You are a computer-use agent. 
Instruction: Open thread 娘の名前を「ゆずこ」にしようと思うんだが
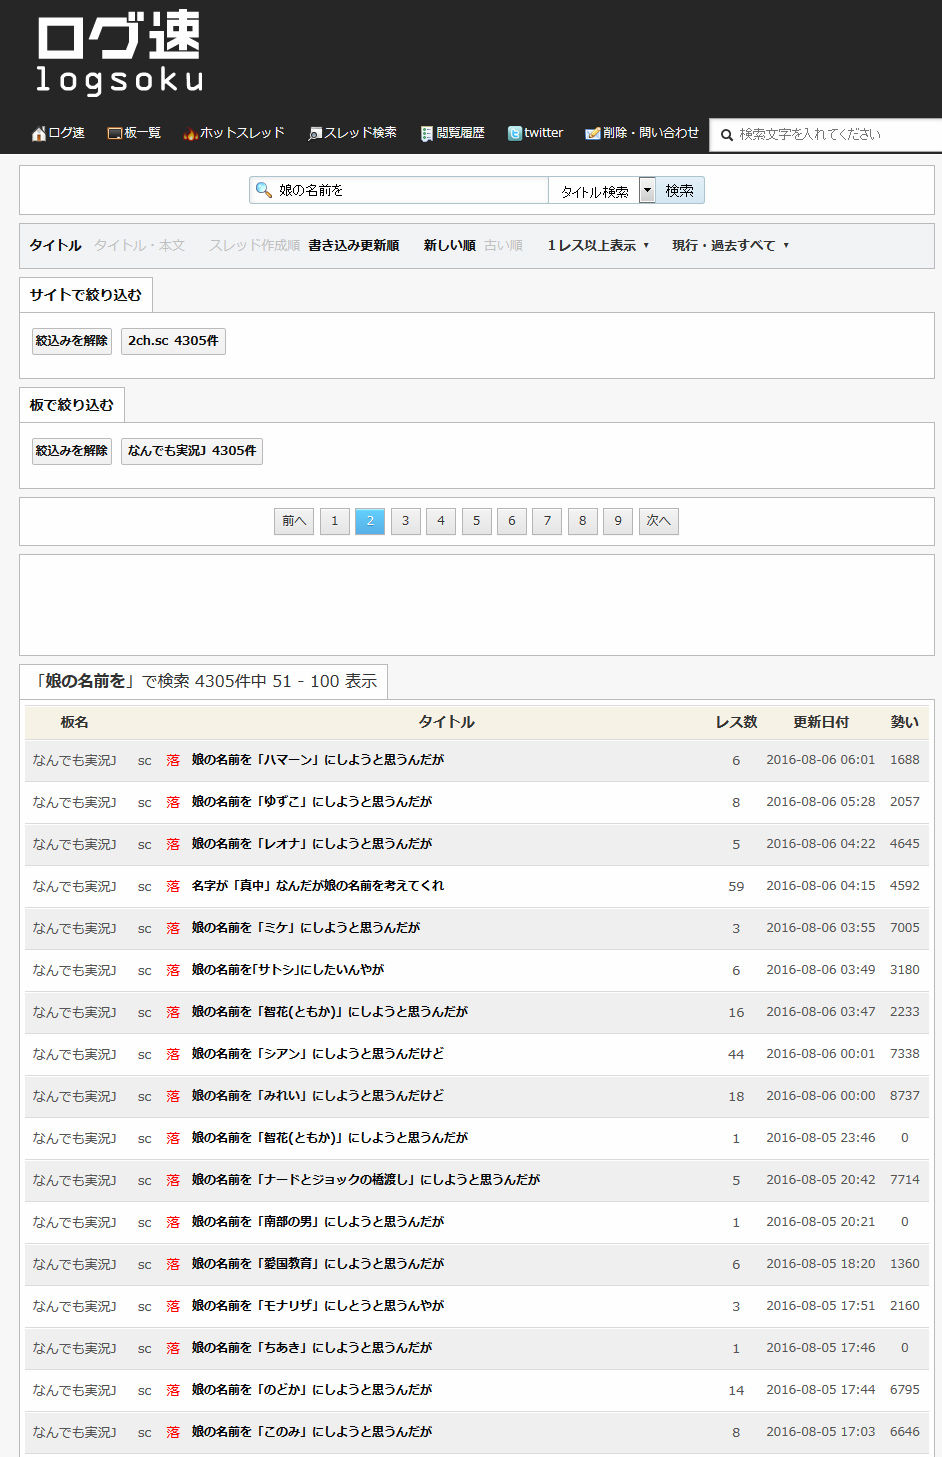pyautogui.click(x=312, y=802)
